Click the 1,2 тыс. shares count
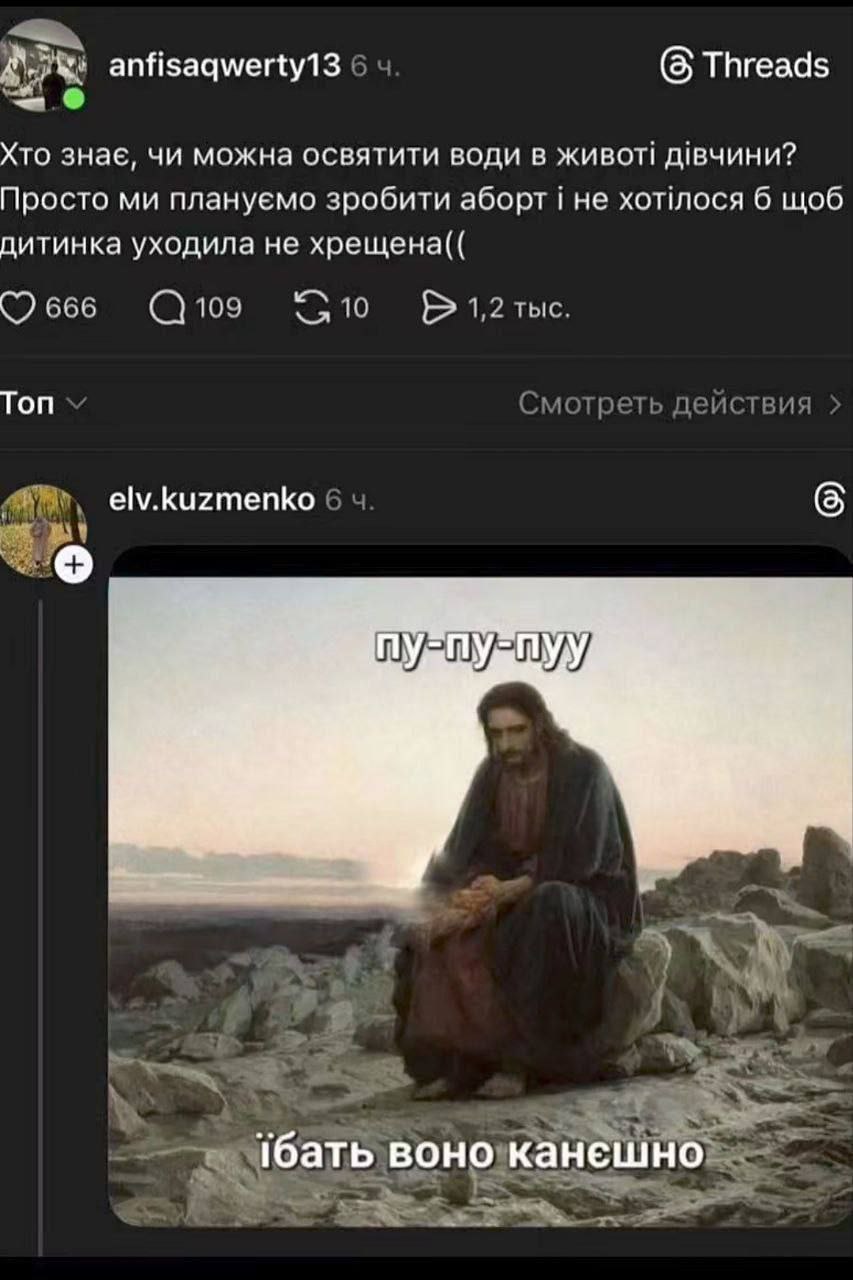 [520, 309]
